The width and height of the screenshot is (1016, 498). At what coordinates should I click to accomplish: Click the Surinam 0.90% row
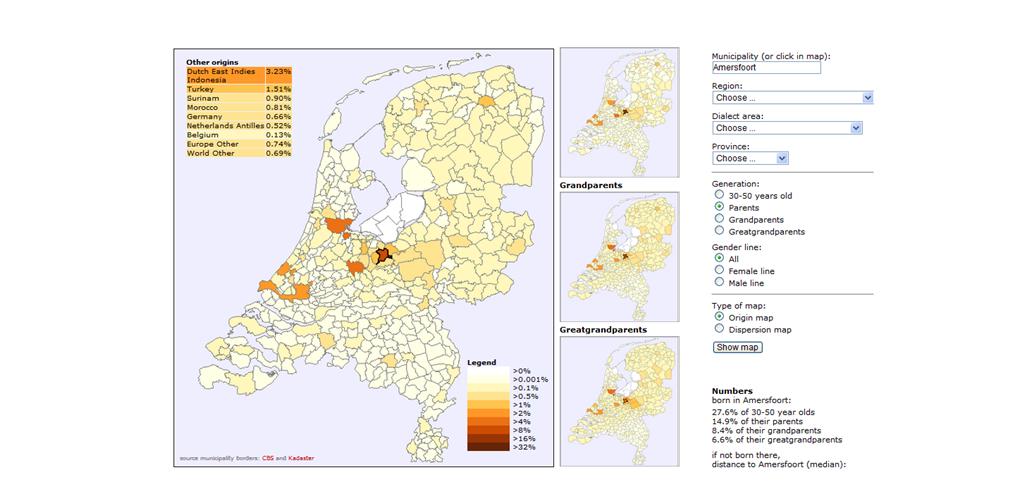(x=239, y=98)
